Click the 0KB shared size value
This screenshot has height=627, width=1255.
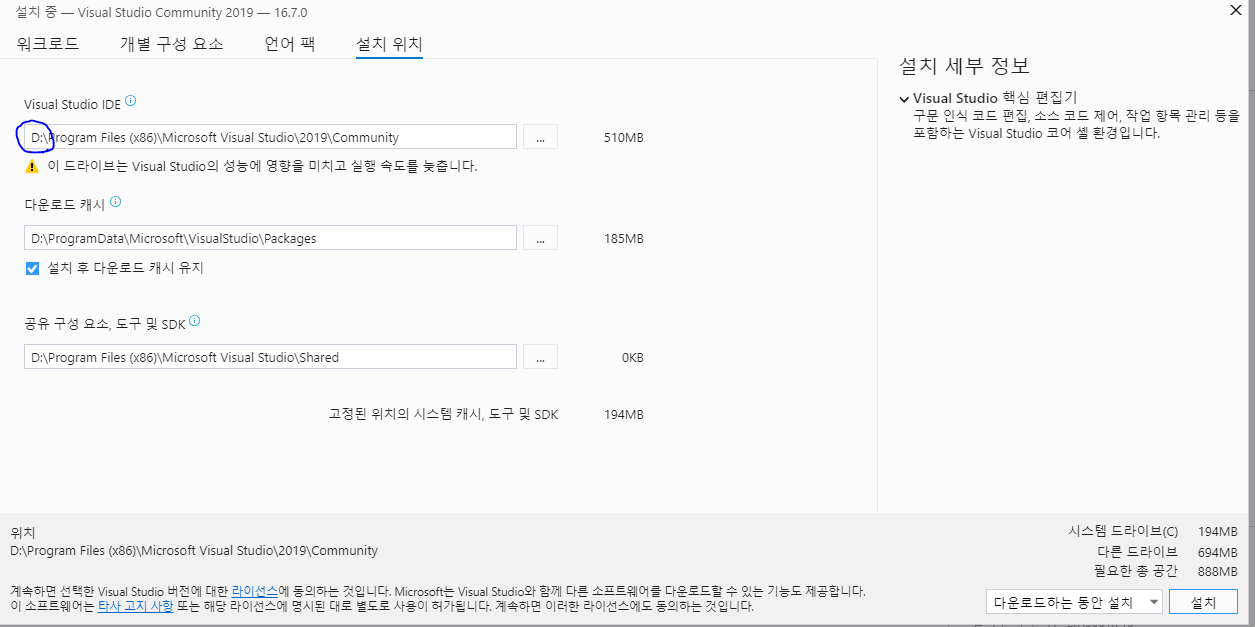click(x=632, y=358)
